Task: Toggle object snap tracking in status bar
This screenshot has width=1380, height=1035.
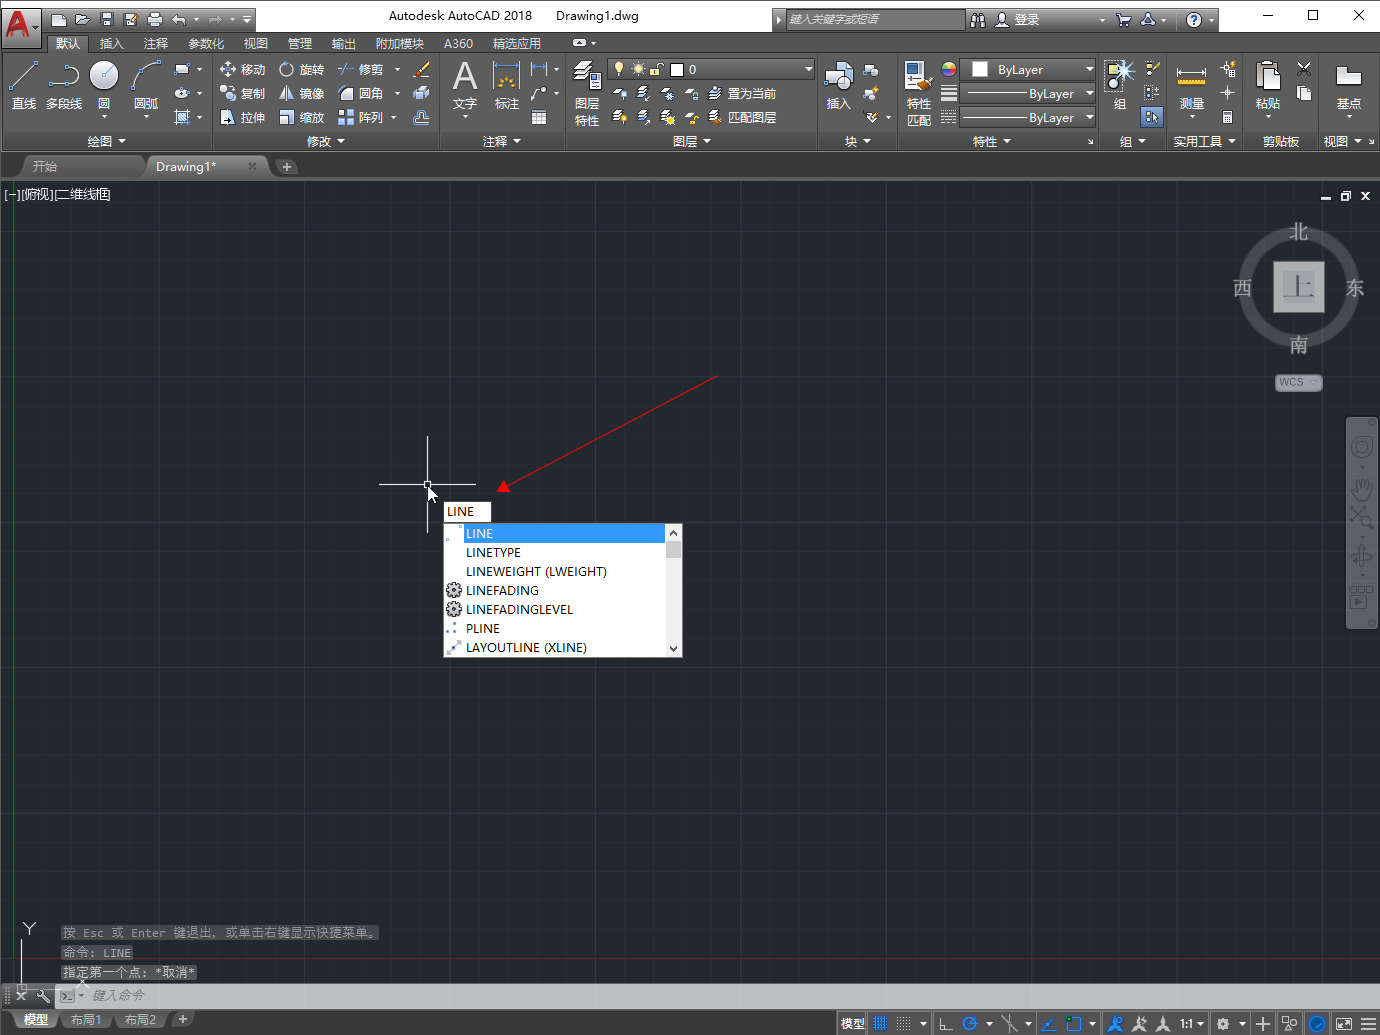Action: tap(1048, 1023)
